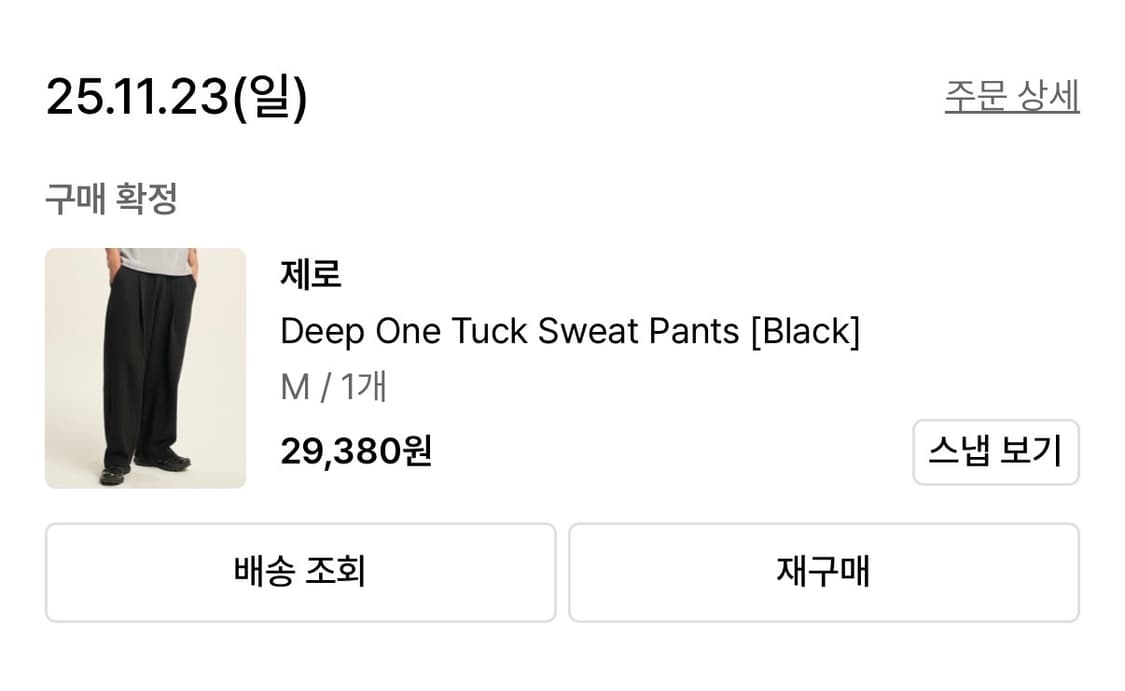Click the price 29,380원
This screenshot has height=691, width=1125.
coord(355,452)
